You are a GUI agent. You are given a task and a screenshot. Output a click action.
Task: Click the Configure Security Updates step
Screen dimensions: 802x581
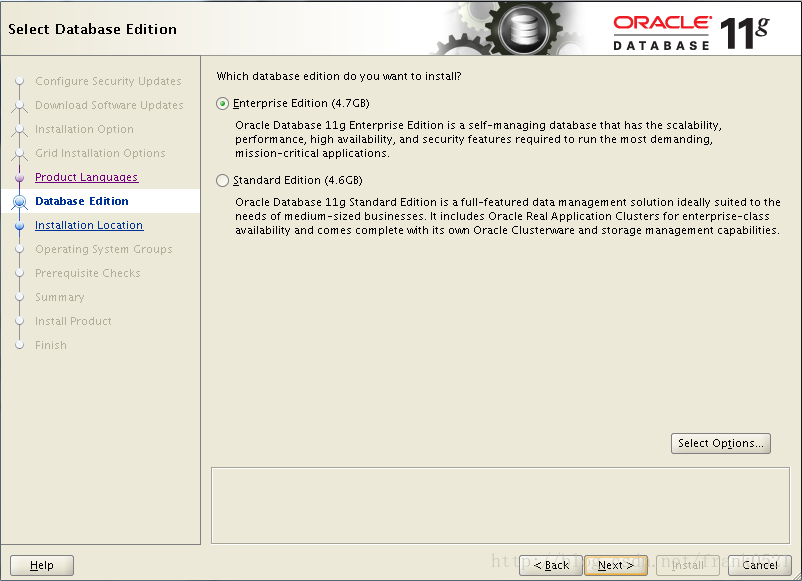tap(108, 81)
